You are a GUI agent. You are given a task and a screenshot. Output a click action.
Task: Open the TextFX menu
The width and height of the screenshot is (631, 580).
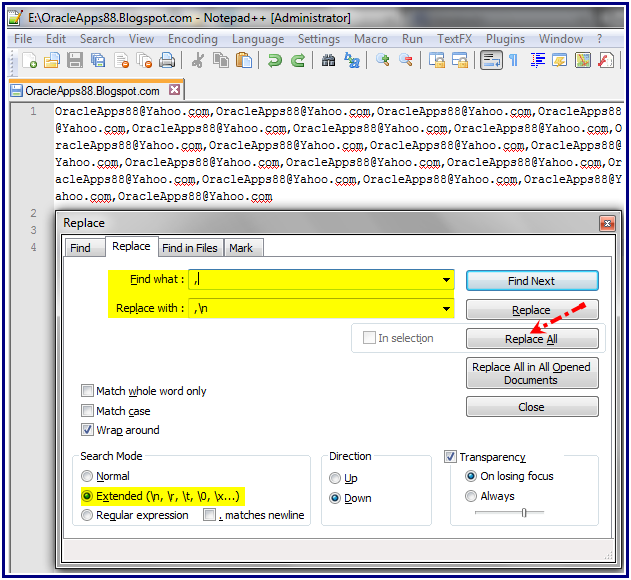click(x=455, y=39)
